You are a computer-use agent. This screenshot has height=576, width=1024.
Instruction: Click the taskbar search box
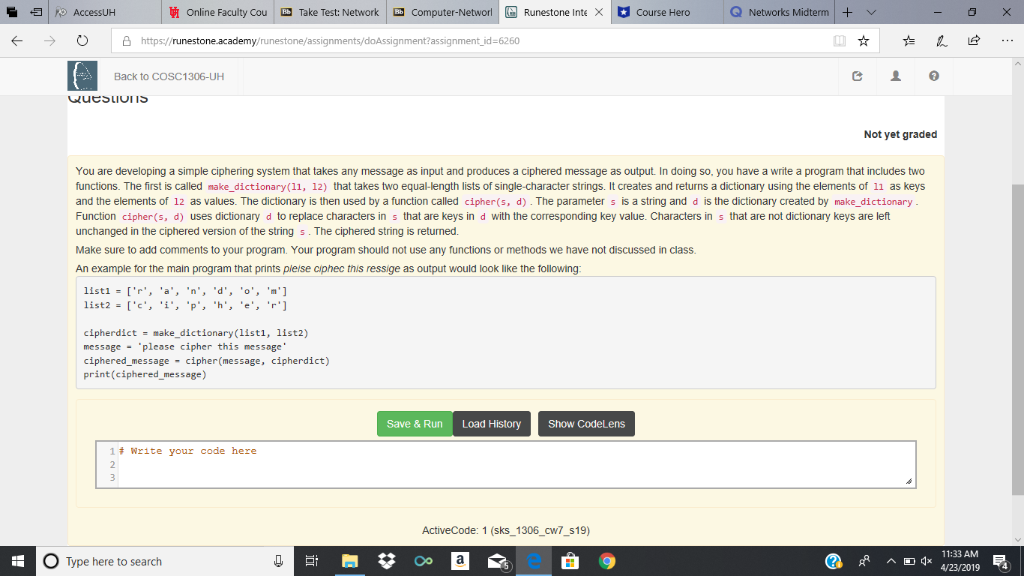[x=165, y=561]
